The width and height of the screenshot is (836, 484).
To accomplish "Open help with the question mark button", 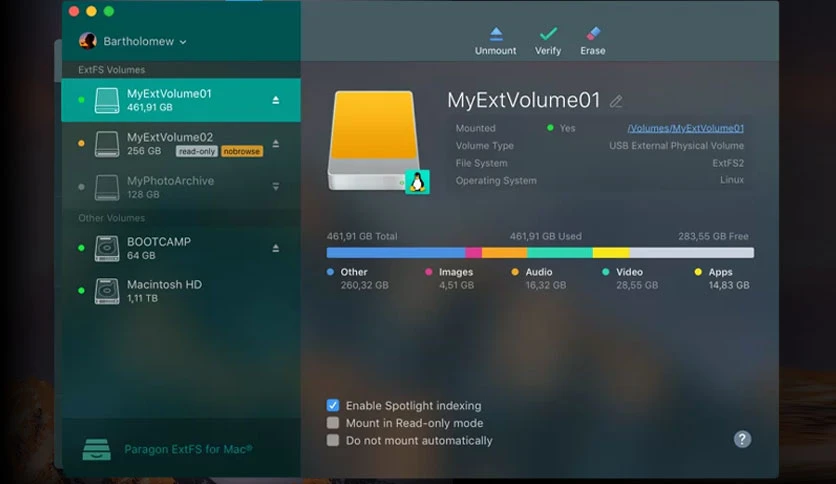I will coord(742,439).
